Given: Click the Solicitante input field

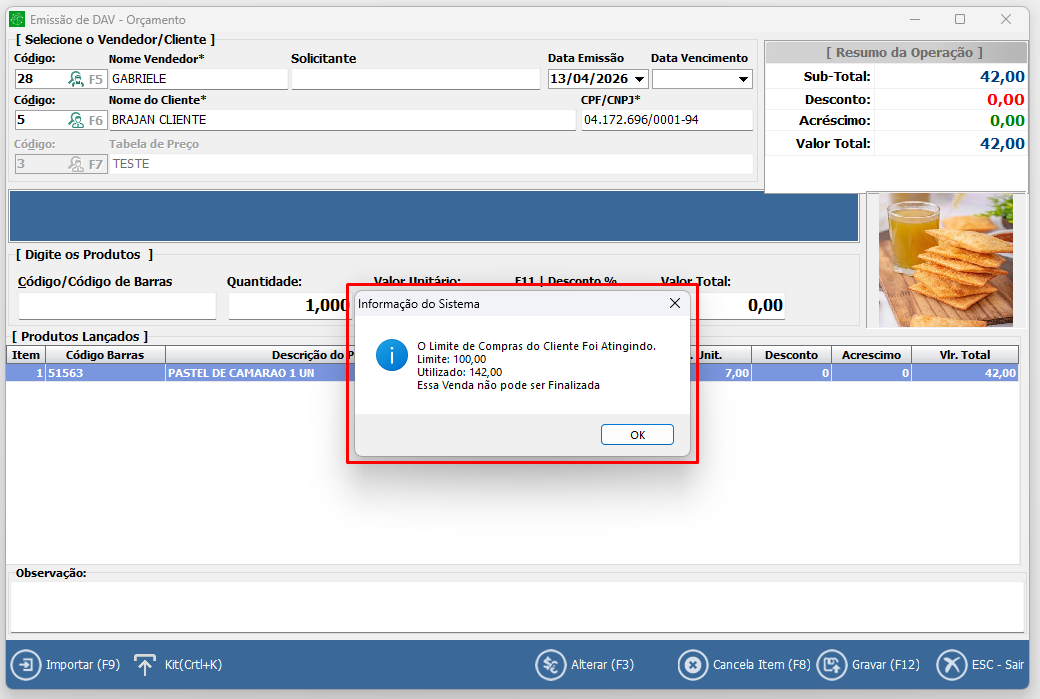Looking at the screenshot, I should (415, 79).
